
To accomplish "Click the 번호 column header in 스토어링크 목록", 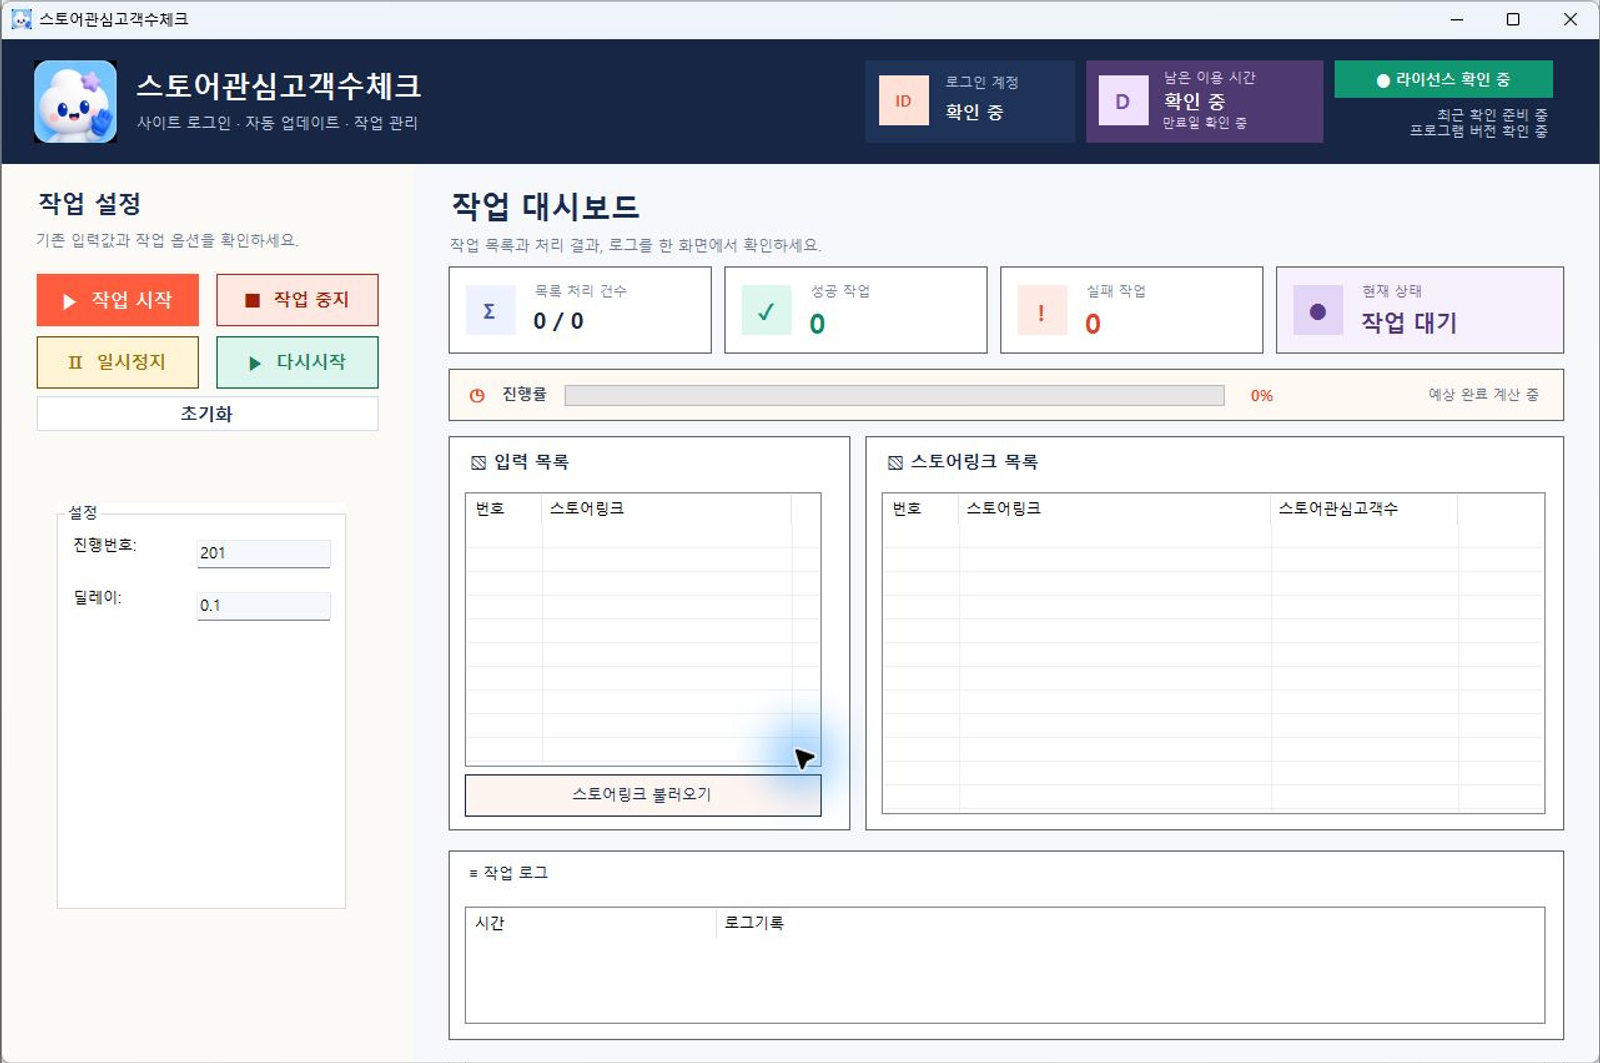I will point(921,508).
